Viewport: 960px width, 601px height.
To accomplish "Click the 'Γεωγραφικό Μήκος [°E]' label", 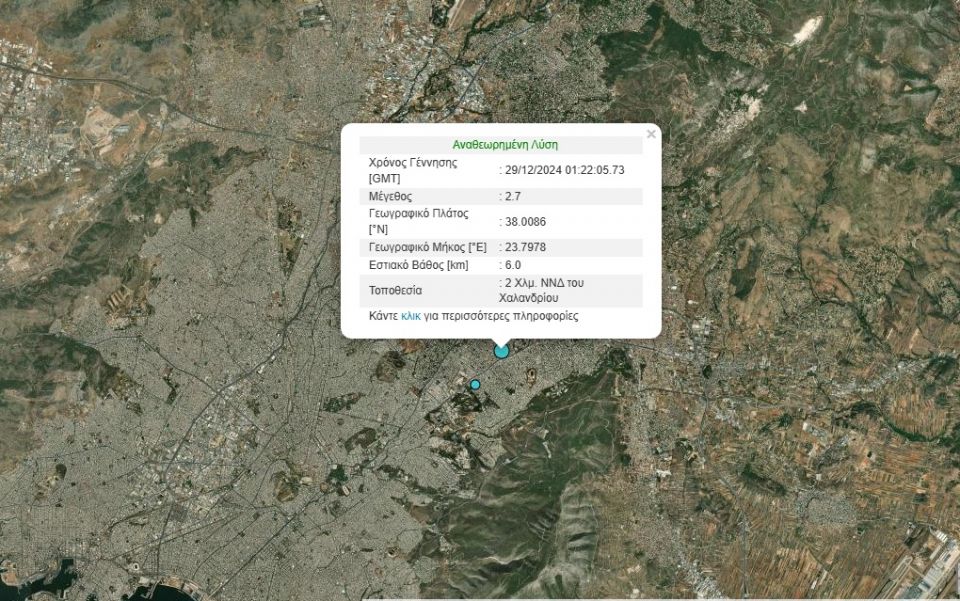I will click(x=427, y=247).
